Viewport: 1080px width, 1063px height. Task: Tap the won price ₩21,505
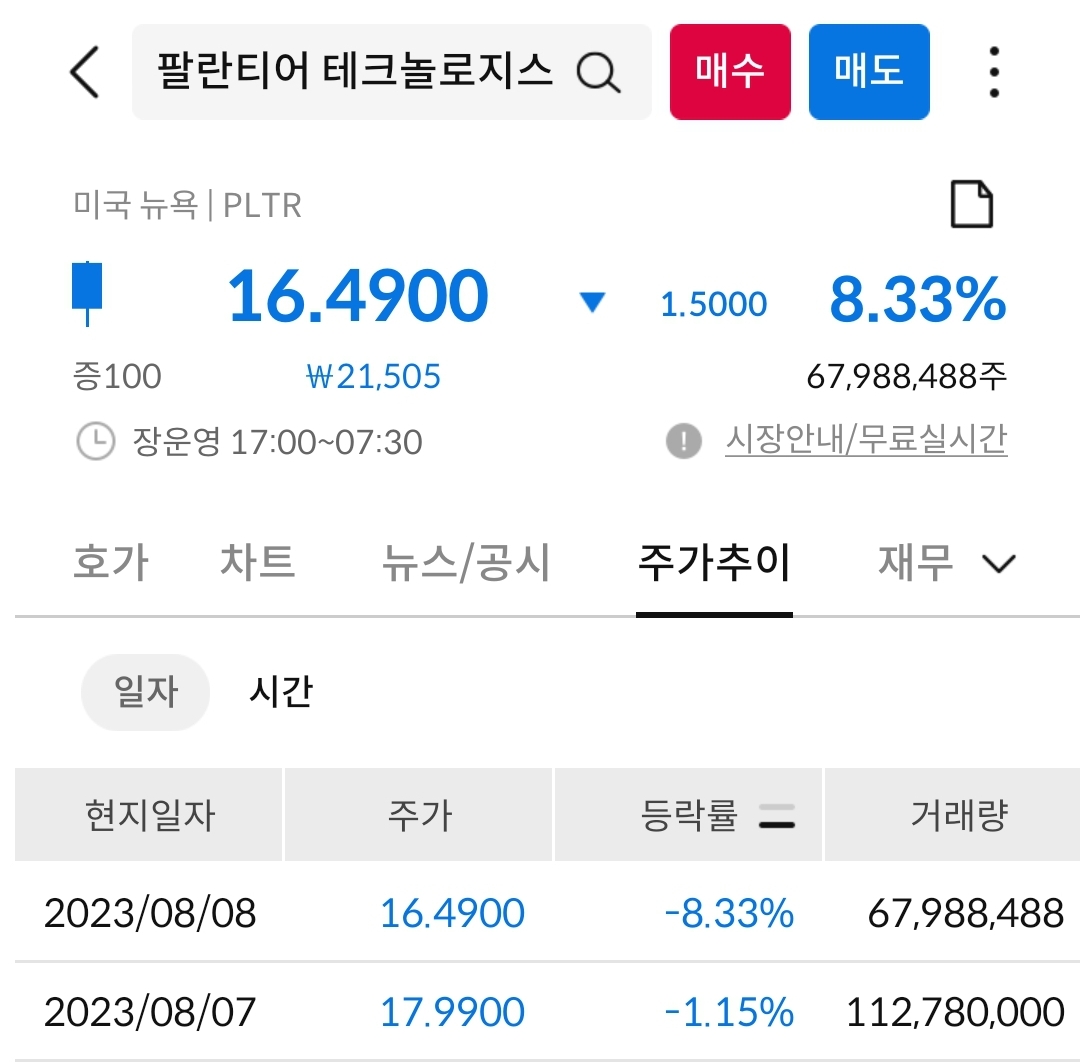(373, 377)
